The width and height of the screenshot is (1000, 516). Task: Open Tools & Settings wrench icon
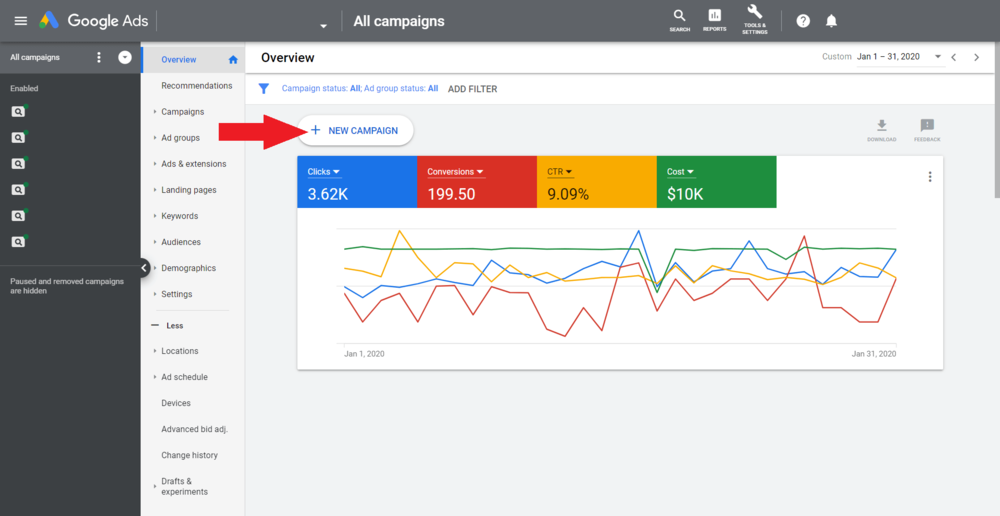pos(755,18)
